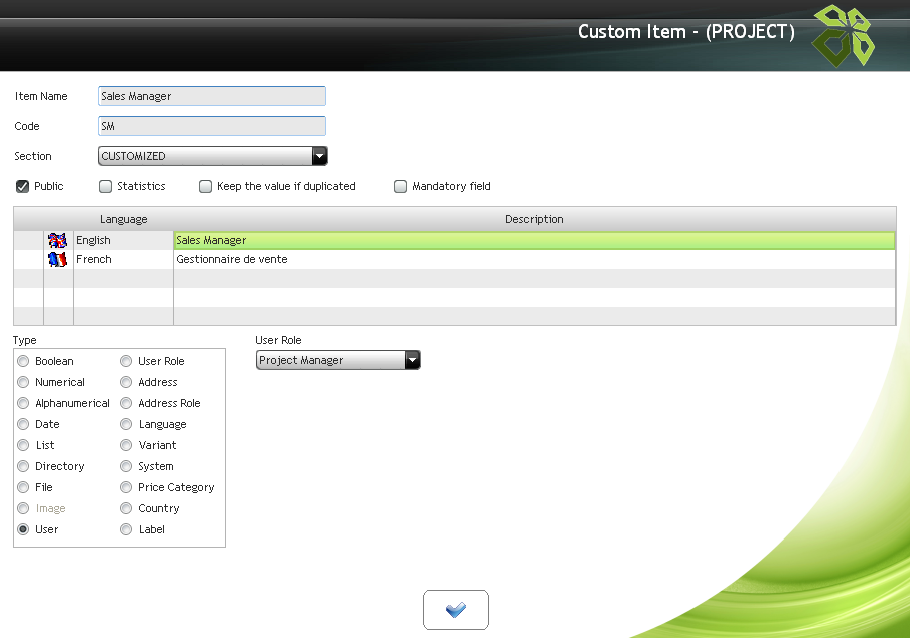910x638 pixels.
Task: Select the Numerical type radio button
Action: (x=23, y=382)
